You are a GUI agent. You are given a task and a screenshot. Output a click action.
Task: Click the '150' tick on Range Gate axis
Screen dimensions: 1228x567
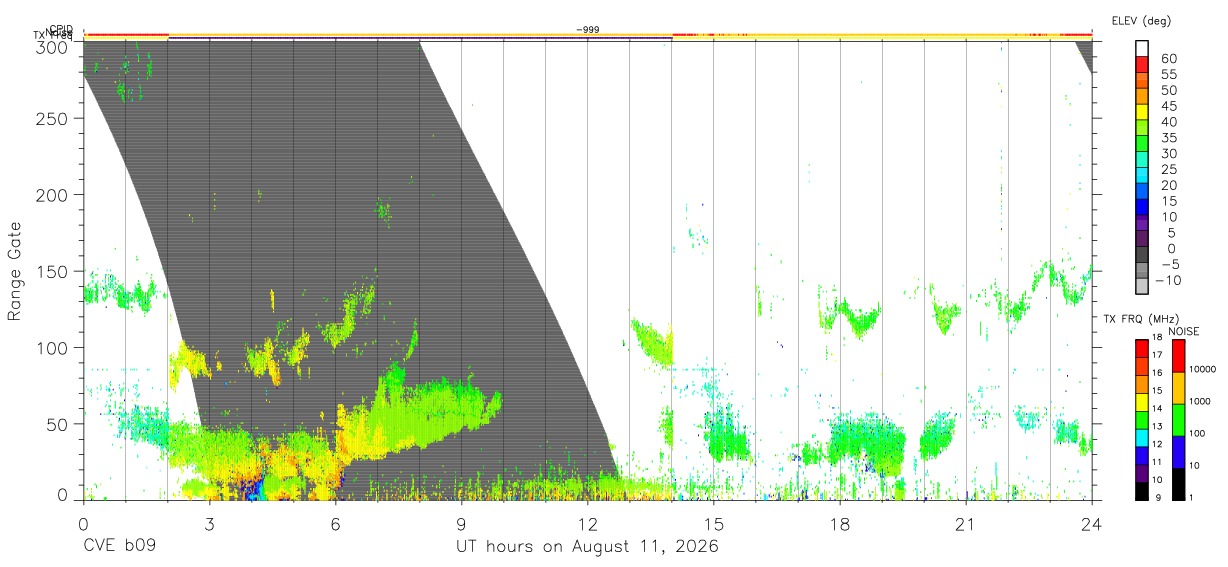[52, 271]
